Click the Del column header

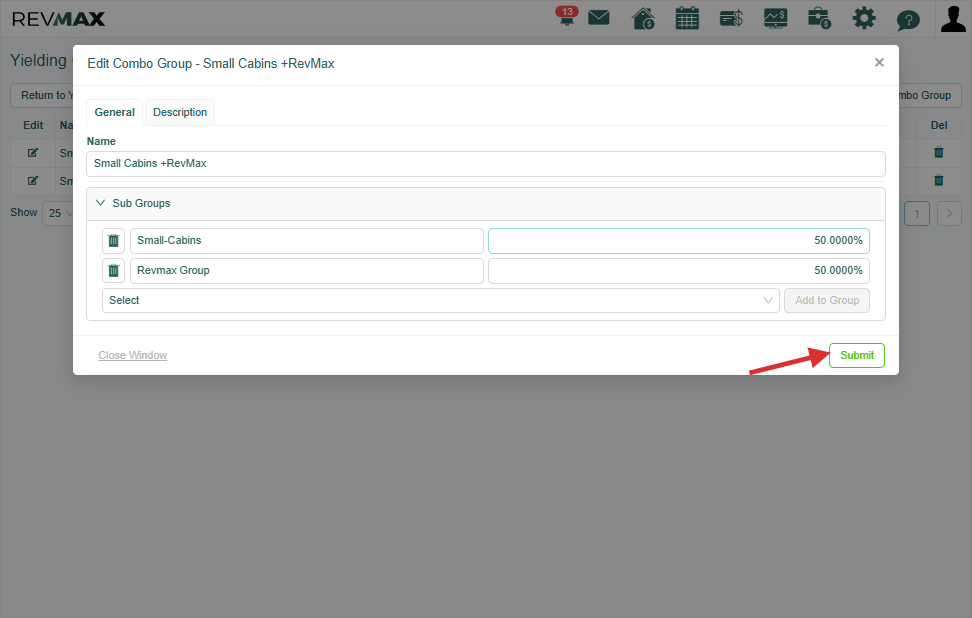[x=939, y=125]
